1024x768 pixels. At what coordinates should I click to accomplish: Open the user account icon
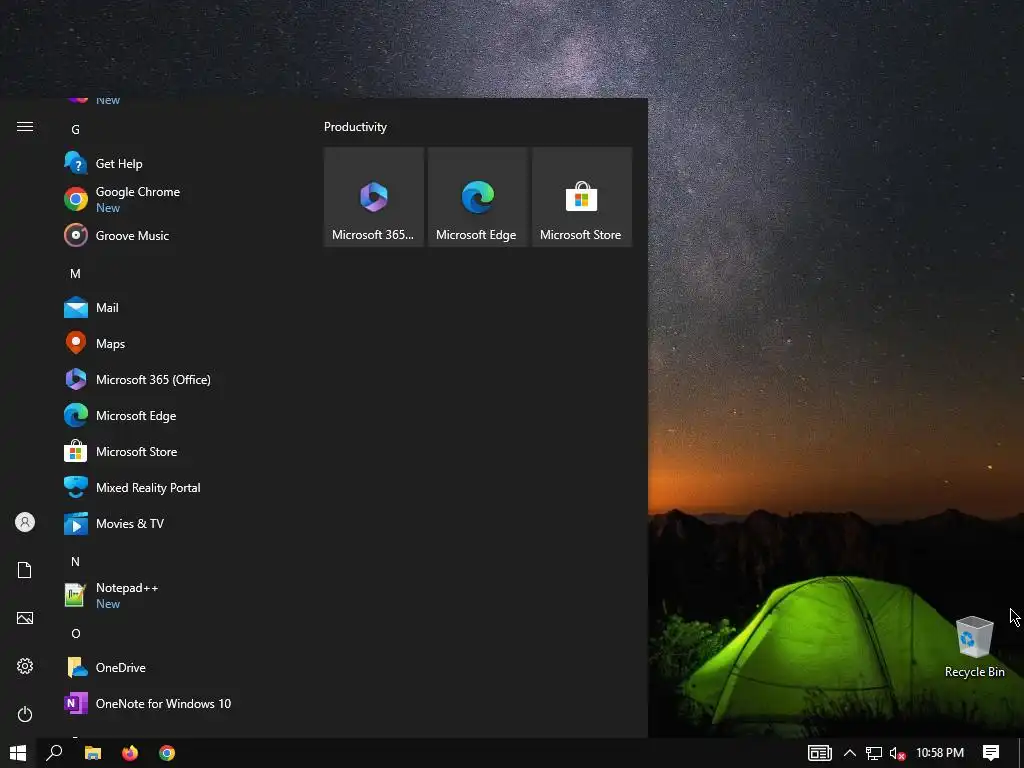click(25, 522)
